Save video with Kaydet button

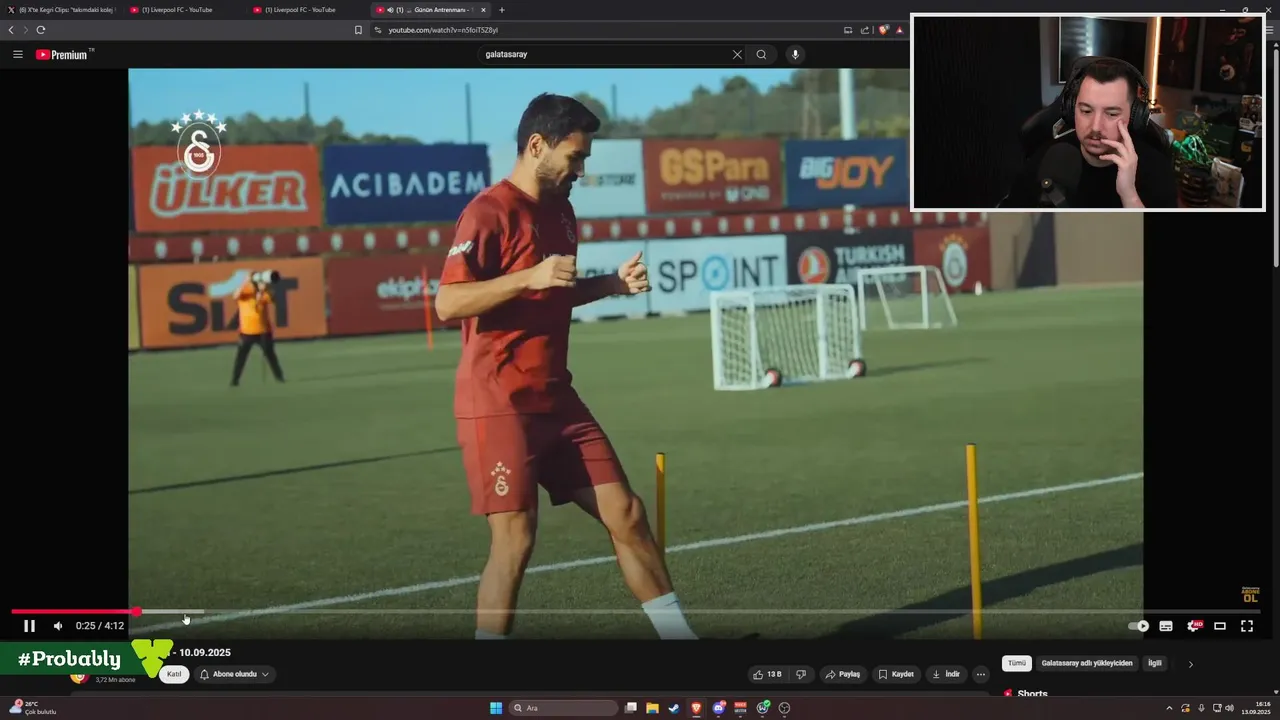[x=896, y=674]
